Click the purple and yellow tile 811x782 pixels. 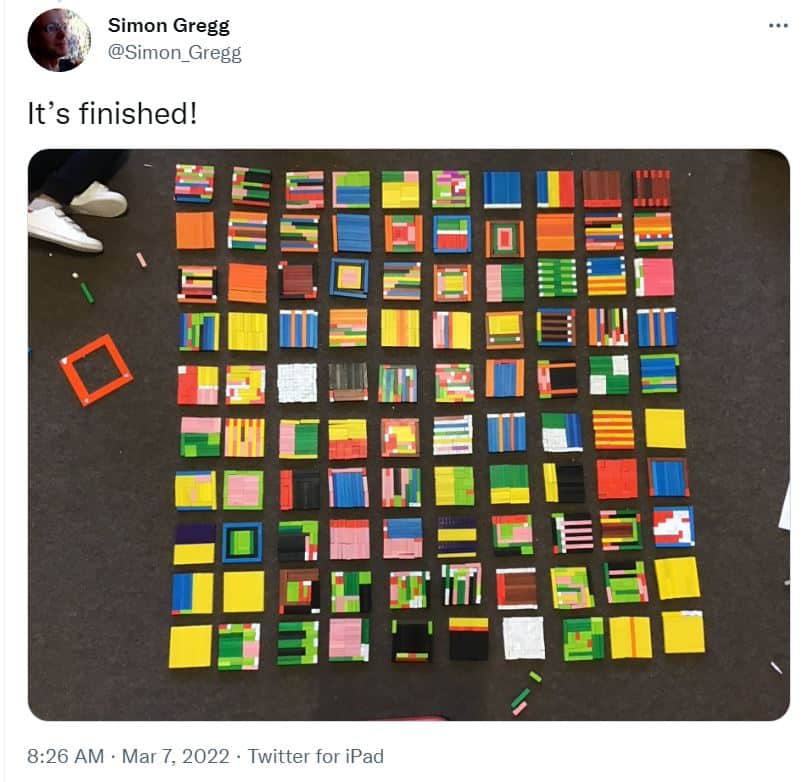pos(194,544)
